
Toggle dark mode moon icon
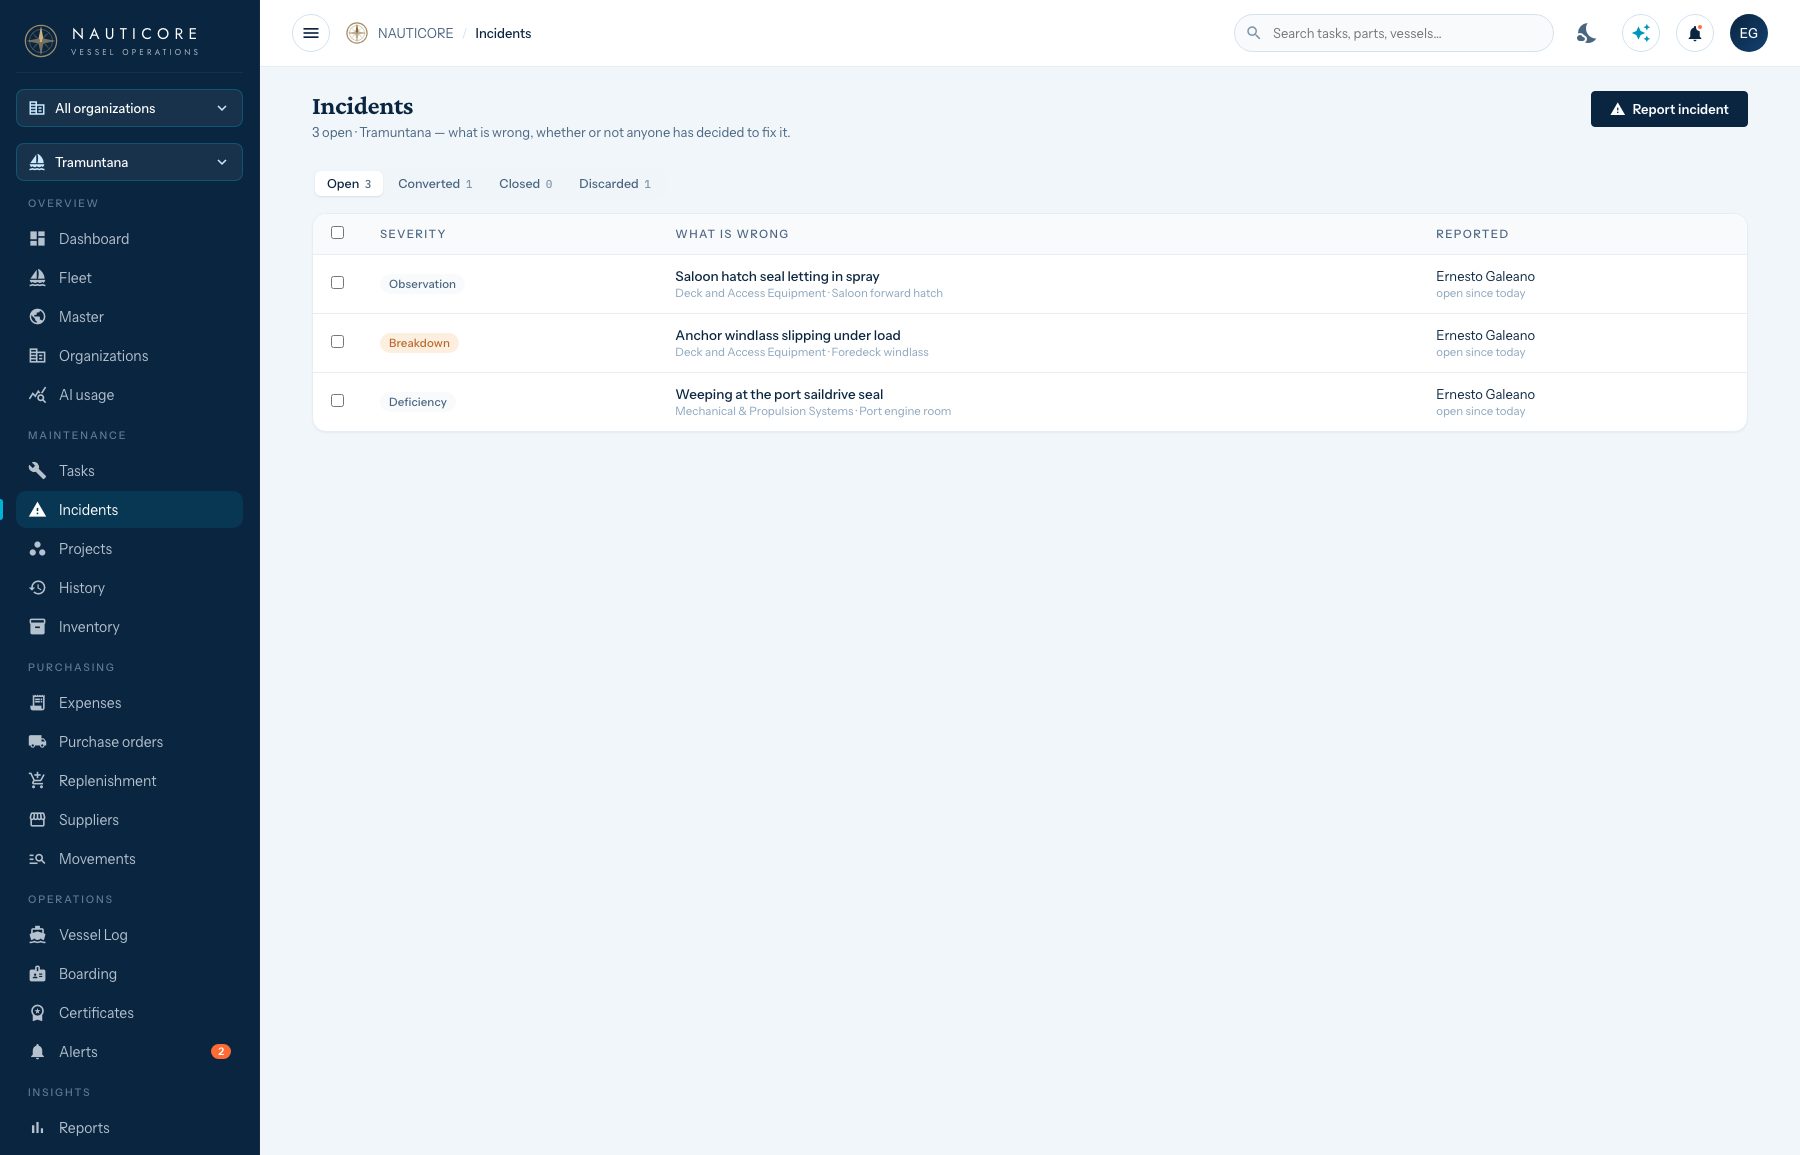(1586, 33)
